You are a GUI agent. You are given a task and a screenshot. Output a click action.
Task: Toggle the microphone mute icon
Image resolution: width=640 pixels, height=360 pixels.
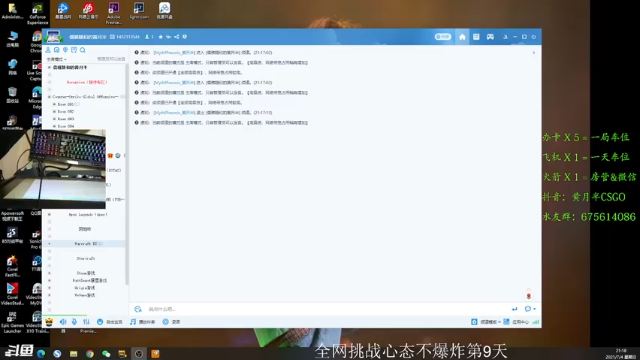(x=74, y=322)
